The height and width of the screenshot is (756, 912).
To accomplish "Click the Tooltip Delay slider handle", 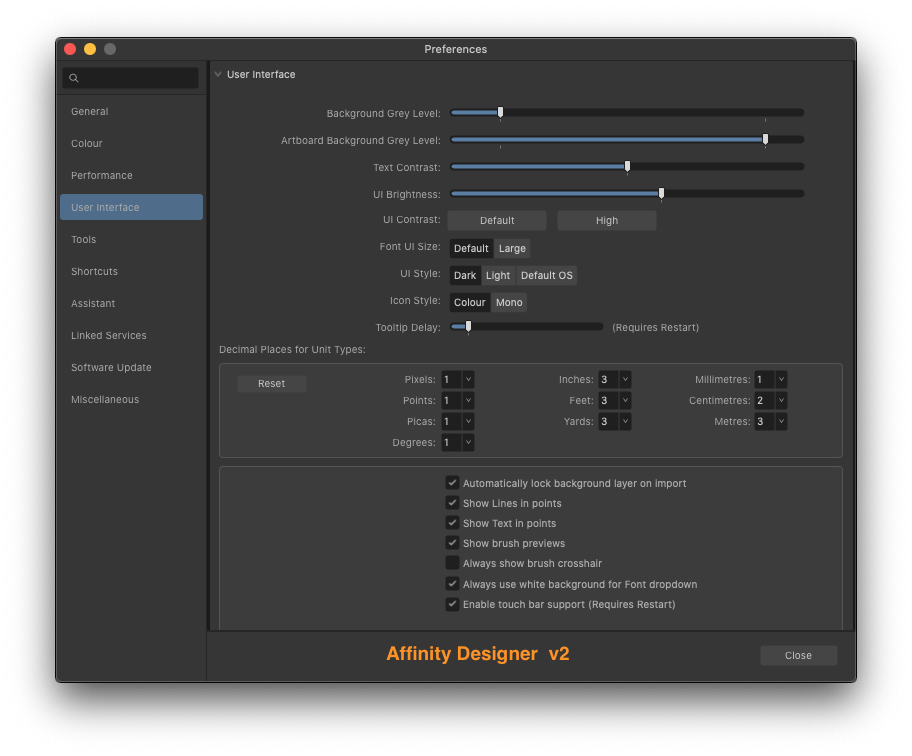I will [468, 327].
